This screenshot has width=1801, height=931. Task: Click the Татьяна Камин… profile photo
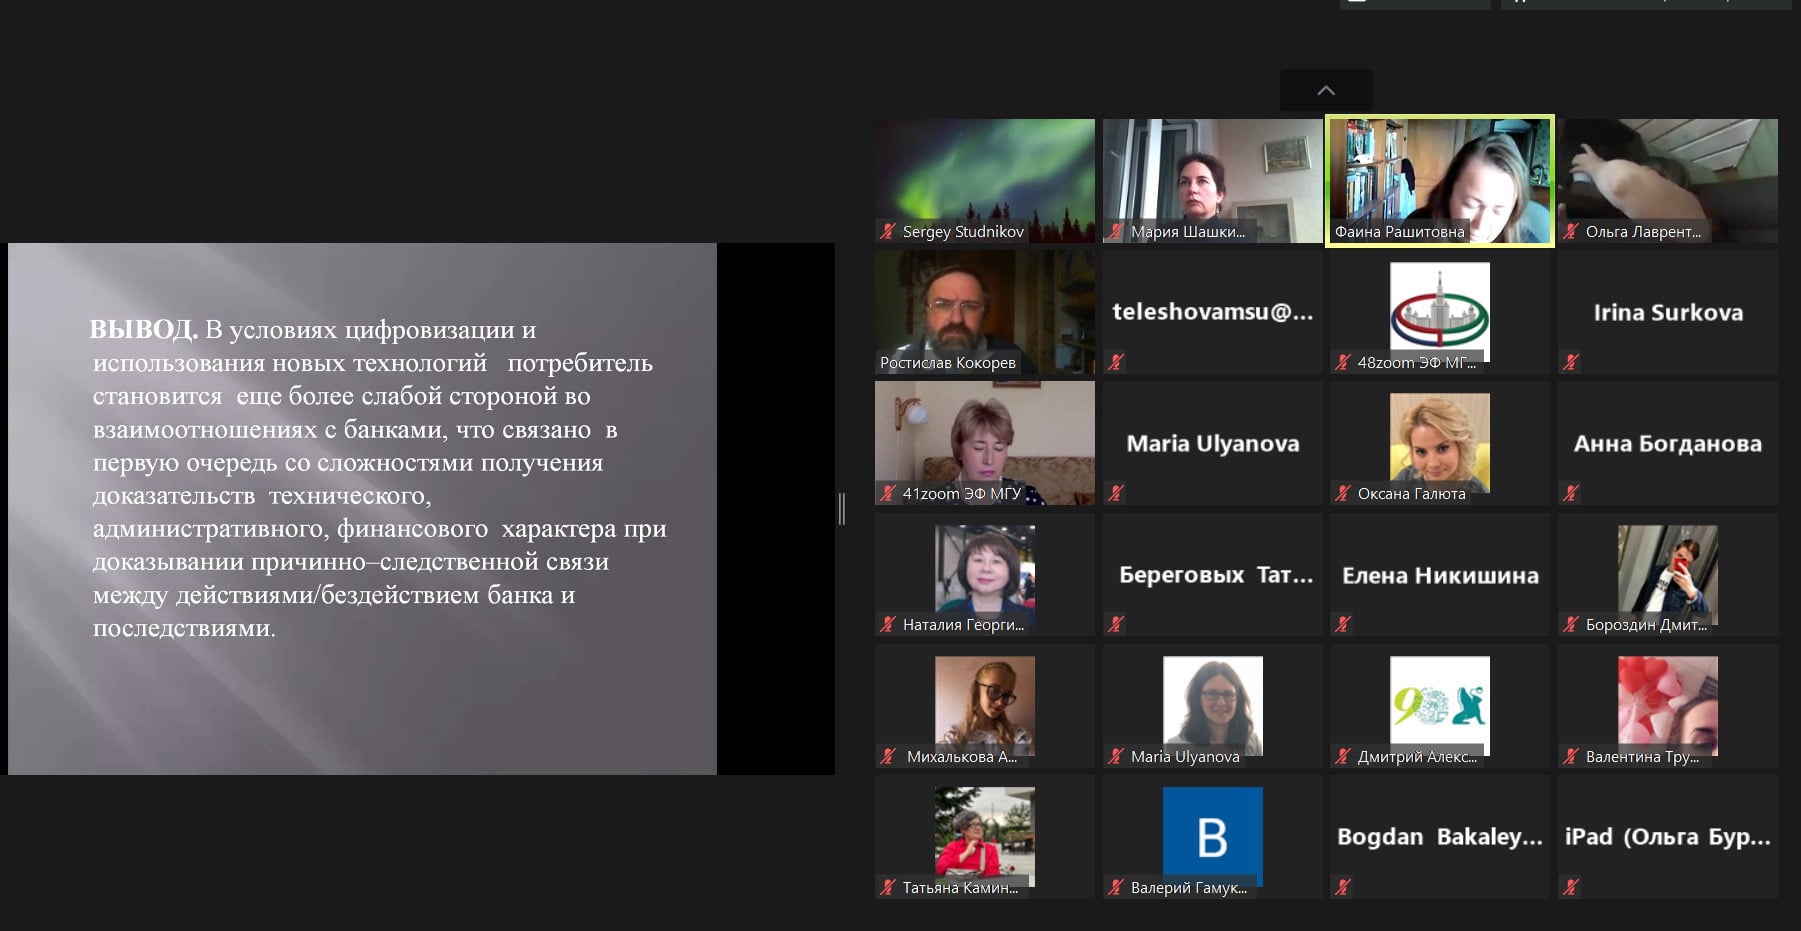coord(985,836)
